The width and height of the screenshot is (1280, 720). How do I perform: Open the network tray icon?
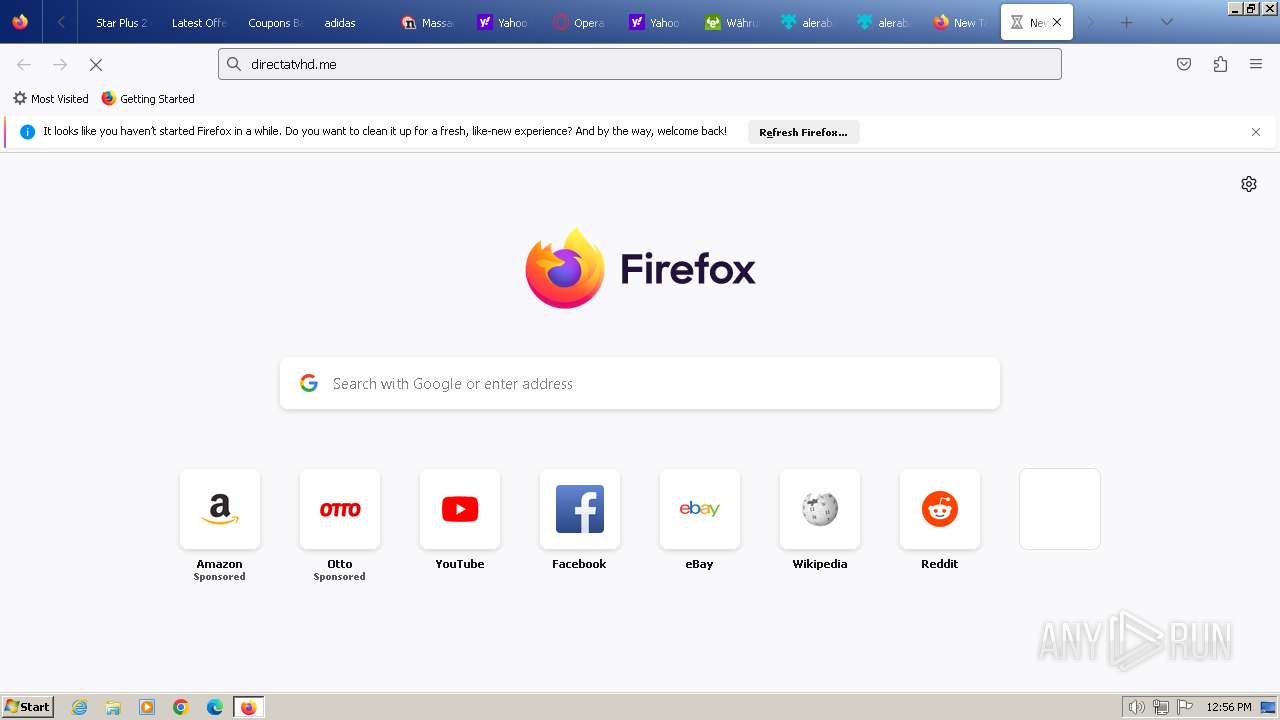pos(1161,707)
